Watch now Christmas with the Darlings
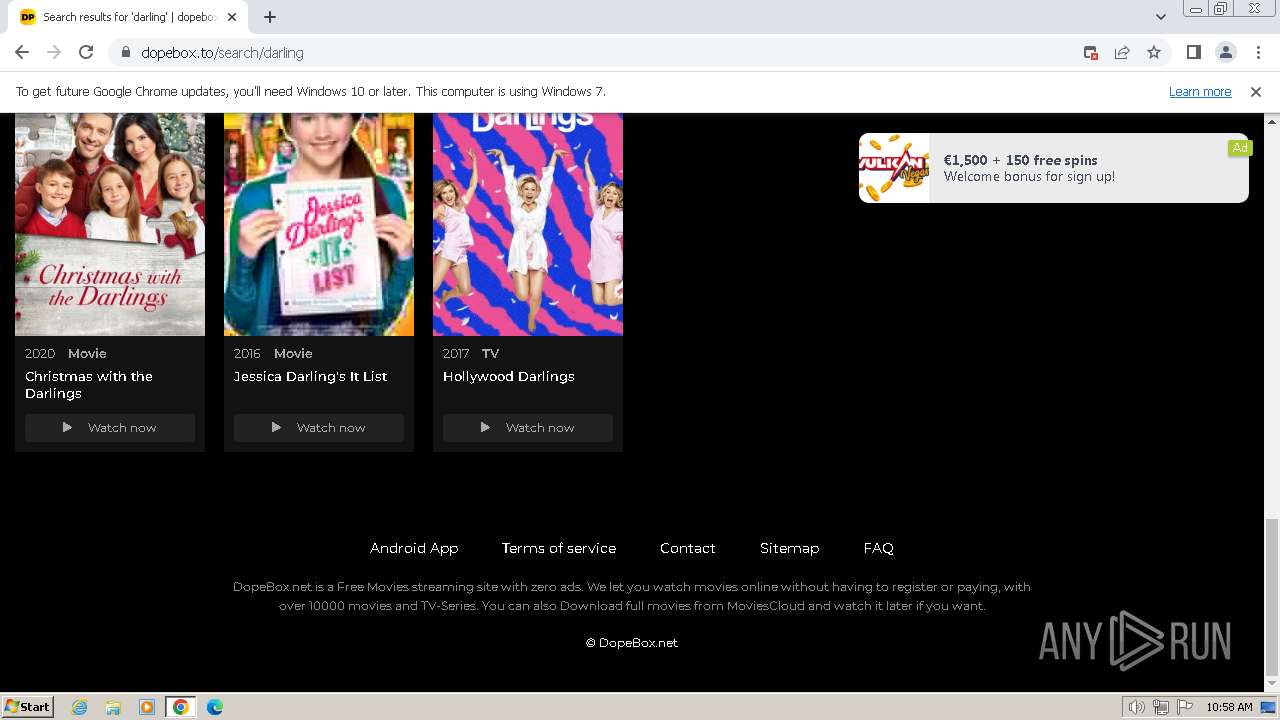The width and height of the screenshot is (1280, 720). pyautogui.click(x=110, y=428)
